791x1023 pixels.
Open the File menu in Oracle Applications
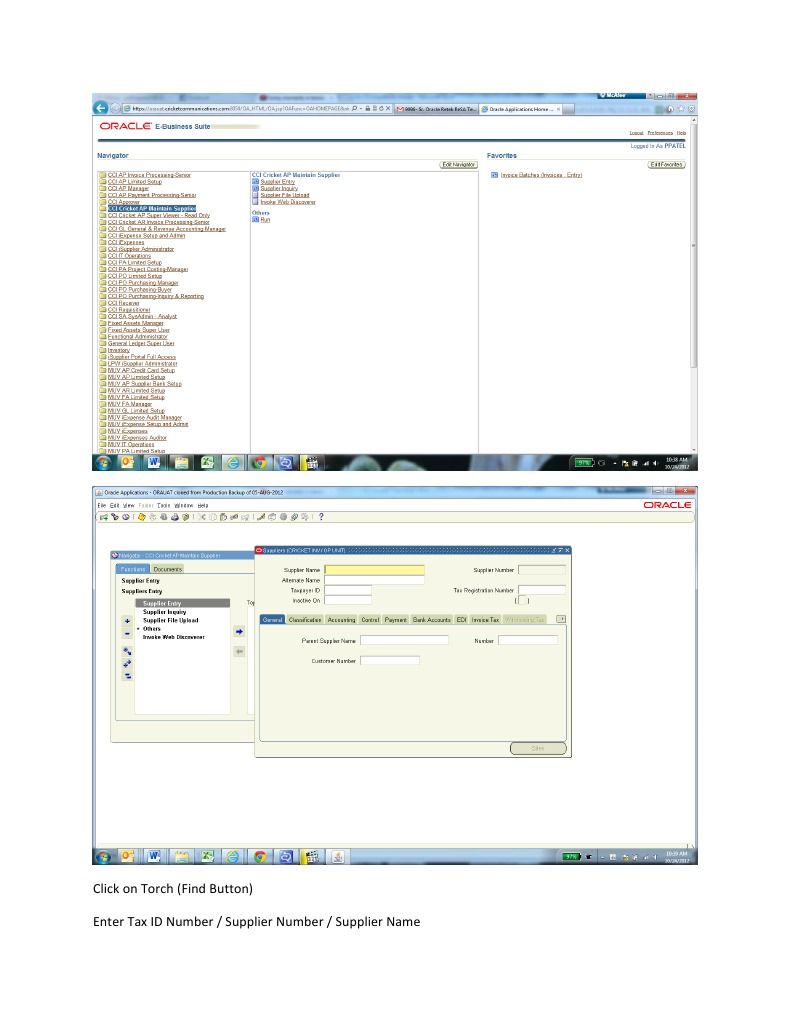coord(101,506)
